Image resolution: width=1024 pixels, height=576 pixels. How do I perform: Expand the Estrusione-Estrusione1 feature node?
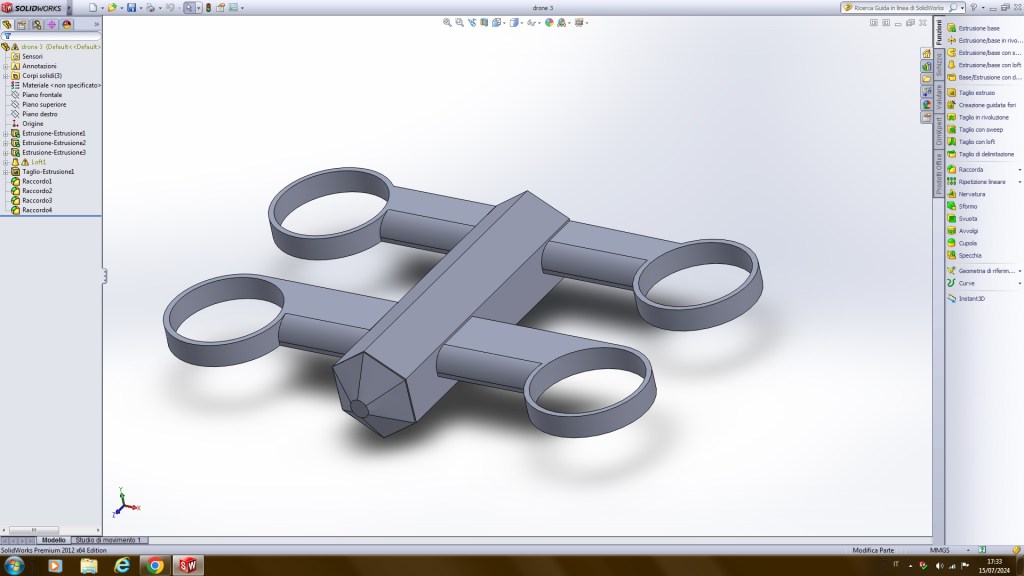5,133
